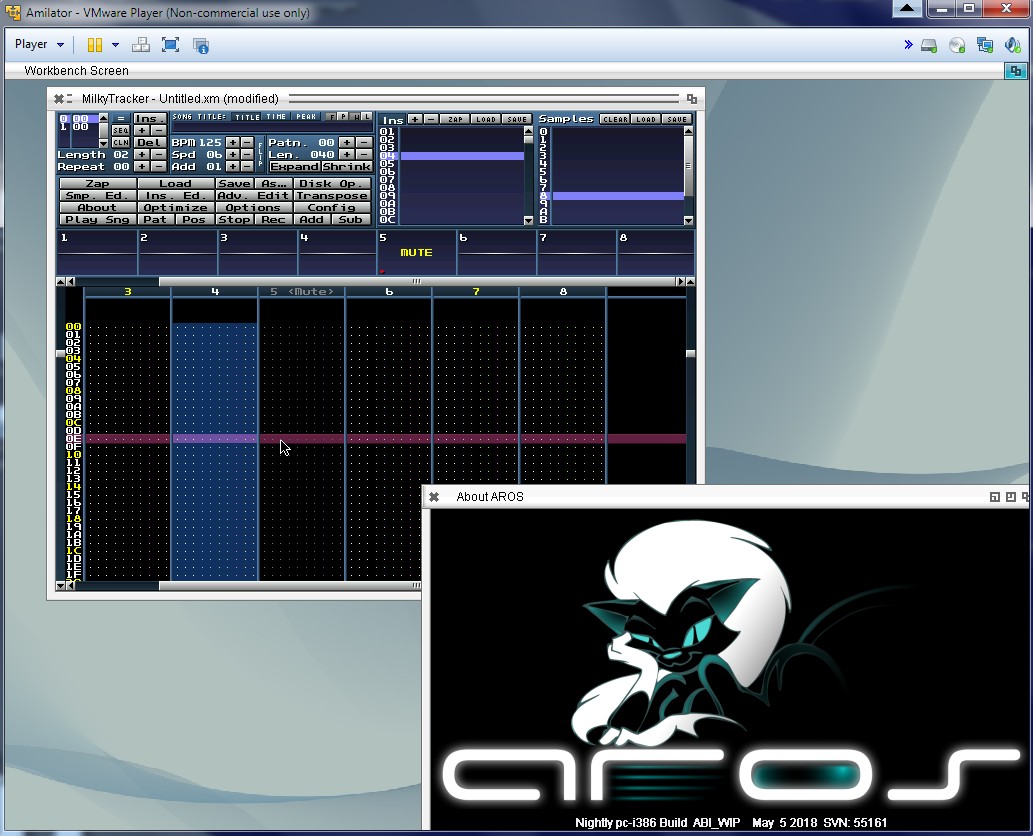Switch song display to the Peak tab

point(306,117)
